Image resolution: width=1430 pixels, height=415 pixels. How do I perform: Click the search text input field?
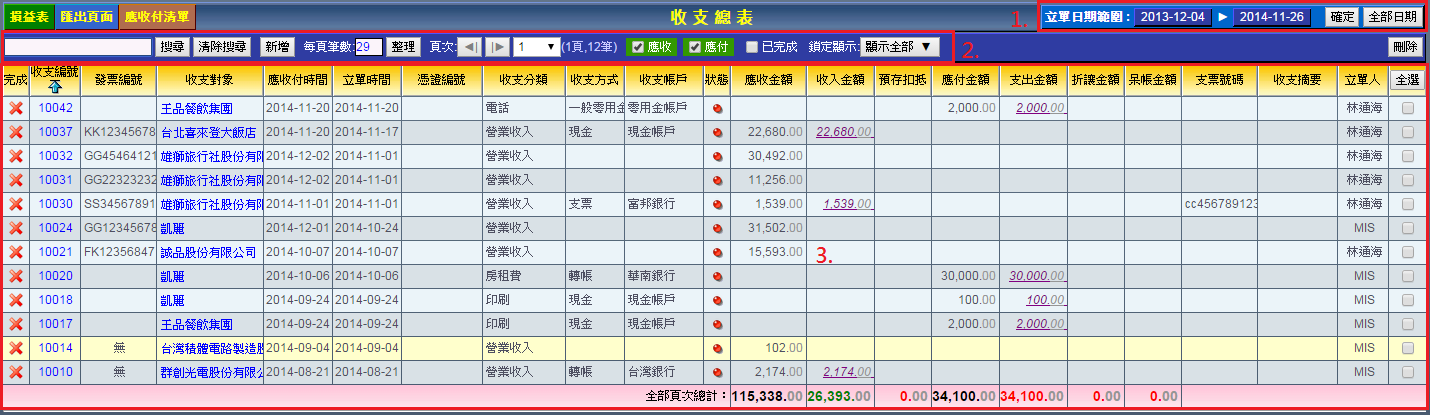tap(78, 47)
